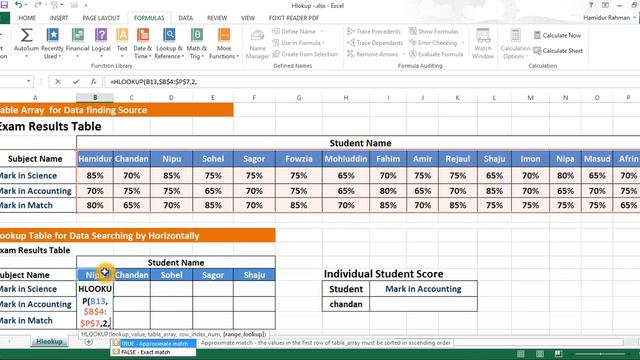The height and width of the screenshot is (360, 640).
Task: Switch to the HOME tab
Action: pyautogui.click(x=27, y=18)
